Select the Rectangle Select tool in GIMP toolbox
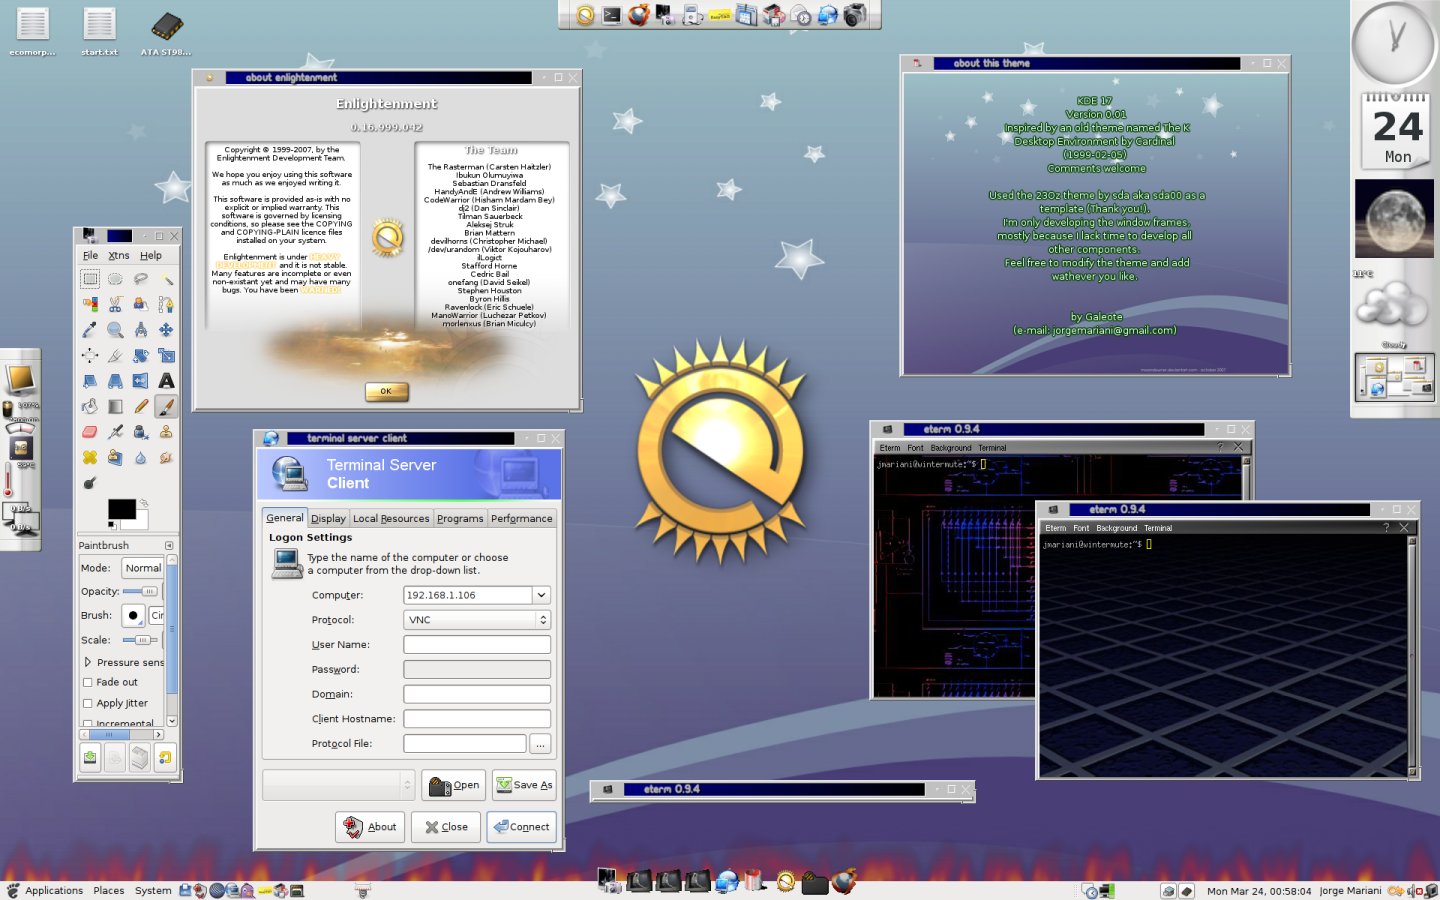 (90, 279)
